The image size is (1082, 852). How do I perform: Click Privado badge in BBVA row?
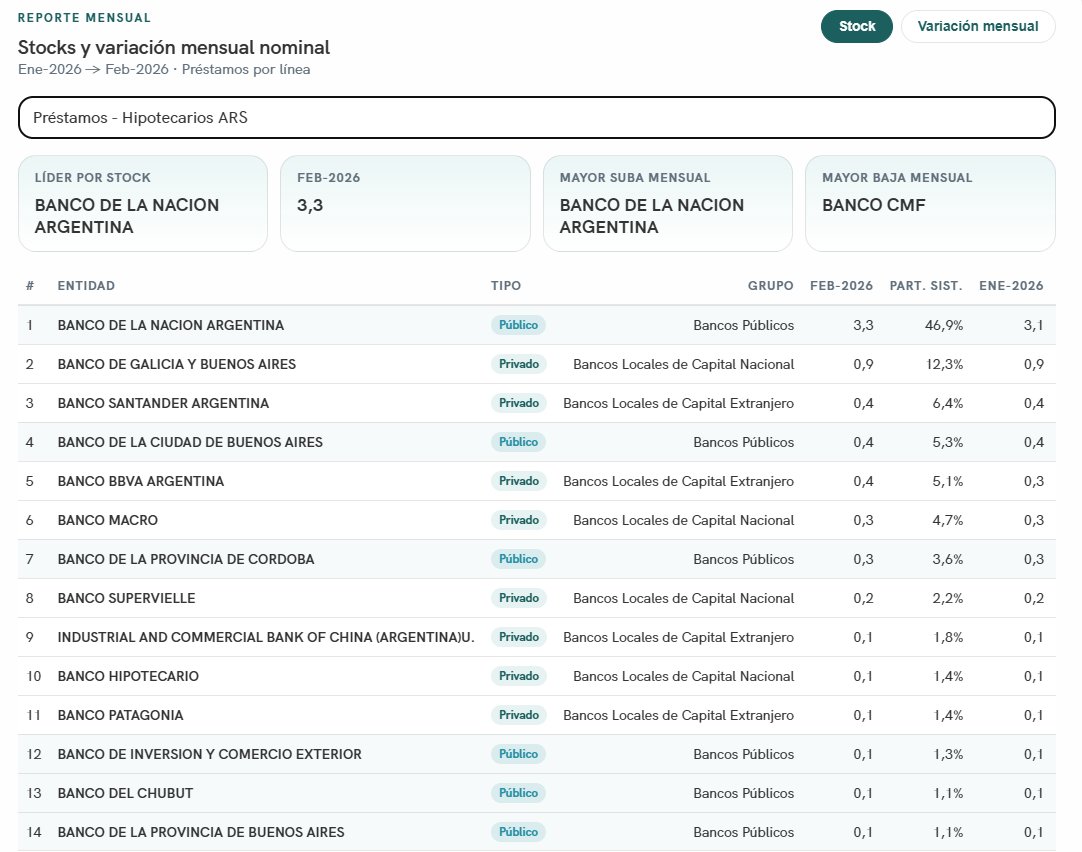pyautogui.click(x=518, y=481)
